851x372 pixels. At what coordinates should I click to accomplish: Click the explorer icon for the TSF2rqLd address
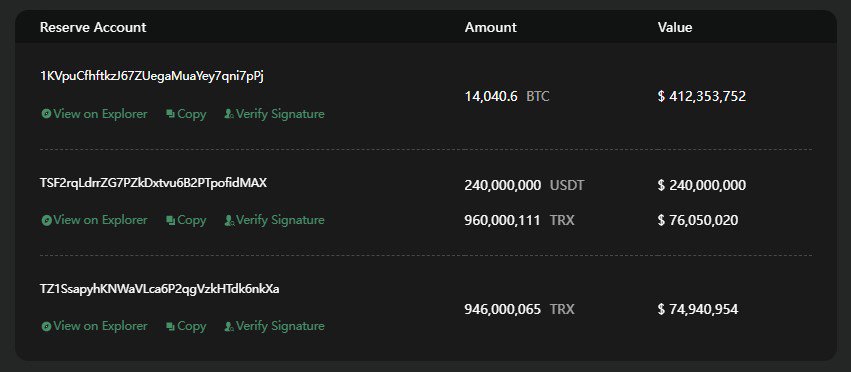[47, 220]
